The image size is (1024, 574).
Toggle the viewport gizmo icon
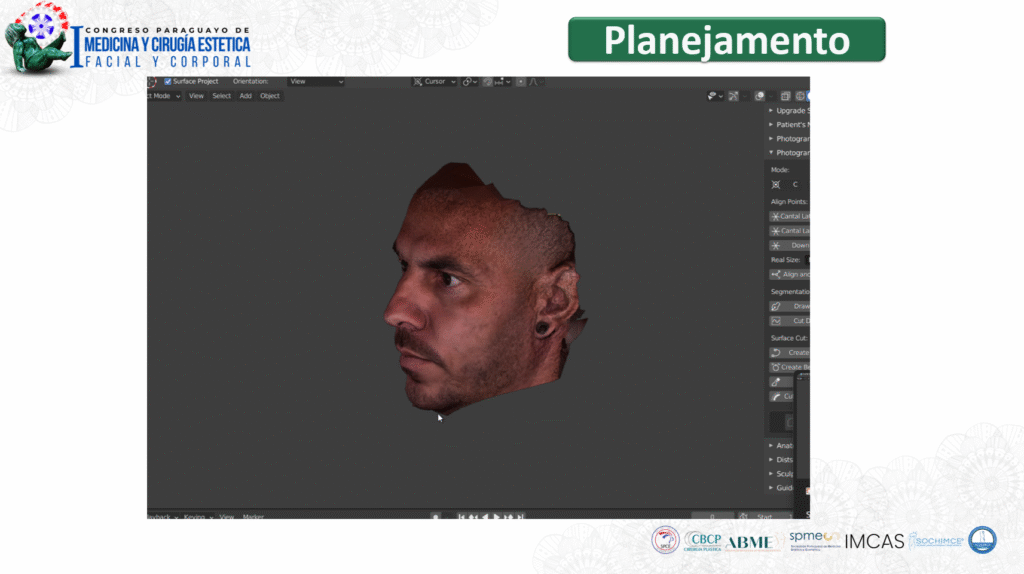[734, 96]
